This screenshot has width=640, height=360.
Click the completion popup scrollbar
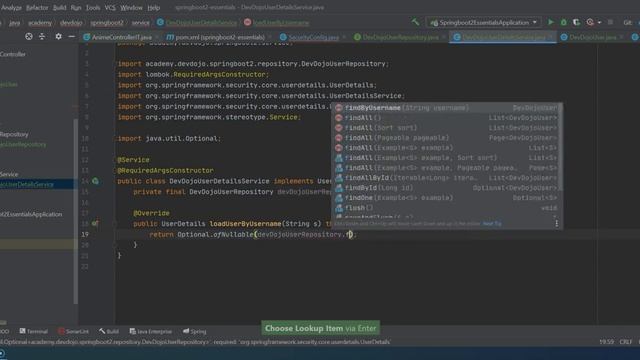561,147
